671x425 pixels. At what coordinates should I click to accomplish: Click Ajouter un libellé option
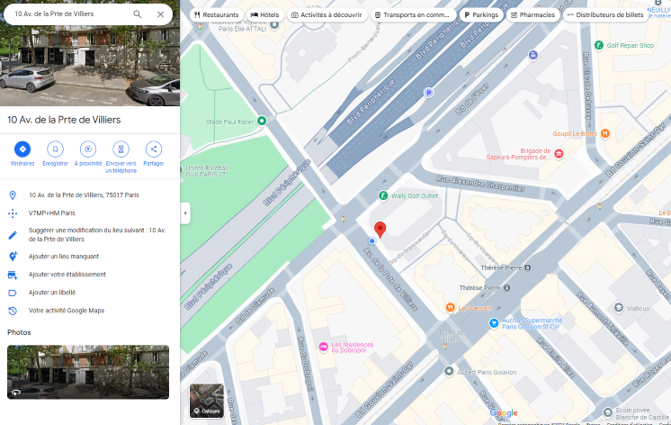point(52,292)
